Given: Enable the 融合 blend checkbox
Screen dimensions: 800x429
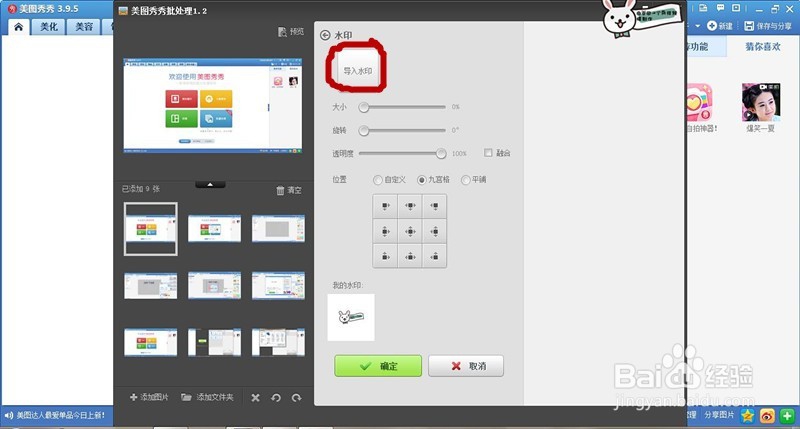Looking at the screenshot, I should (488, 153).
